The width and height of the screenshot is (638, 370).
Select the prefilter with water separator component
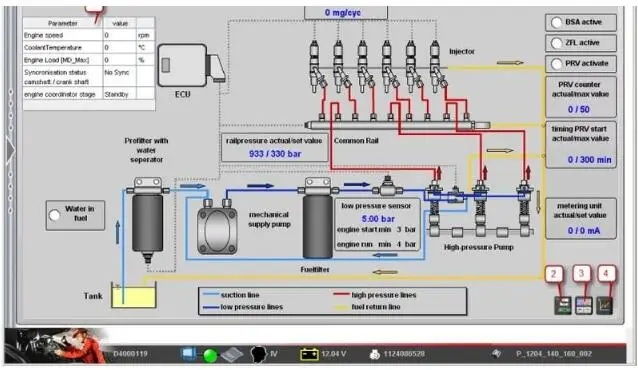[x=147, y=220]
